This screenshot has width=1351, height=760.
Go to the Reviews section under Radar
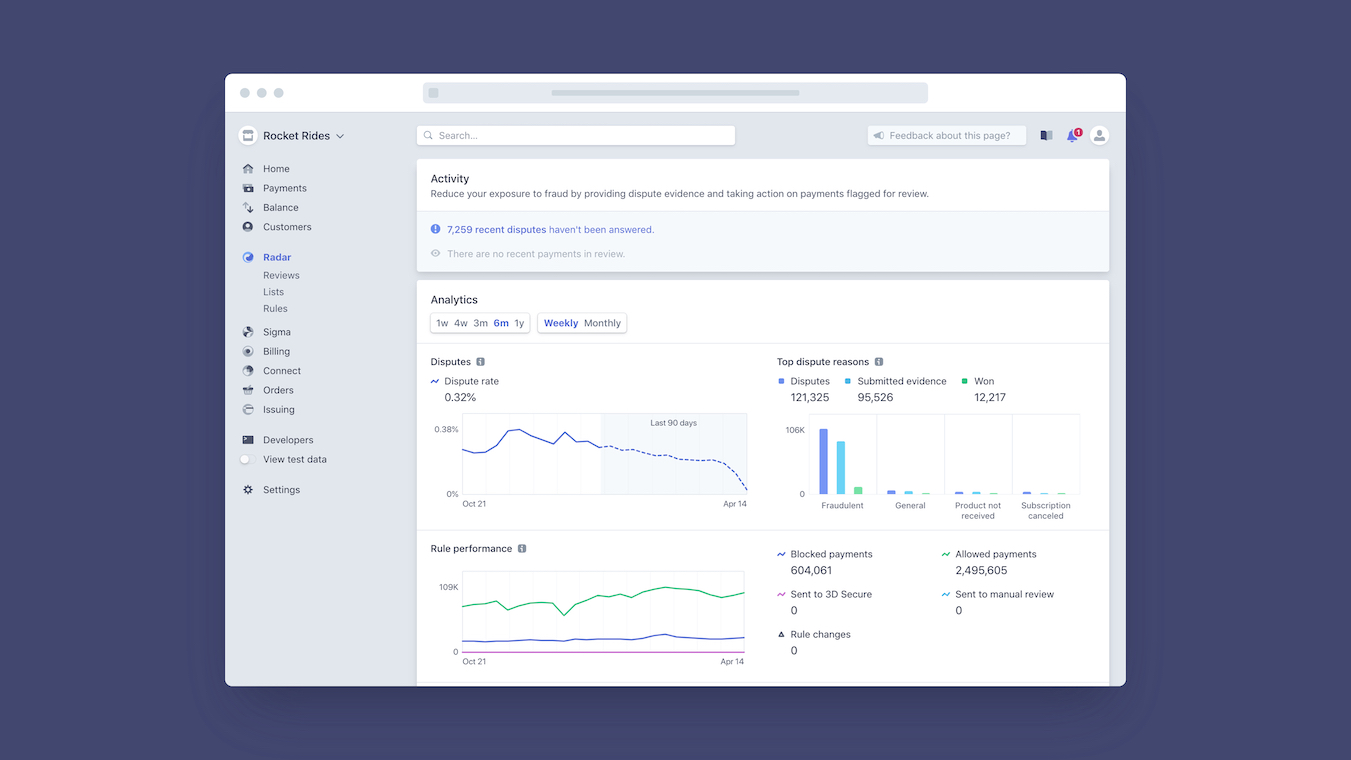tap(281, 274)
